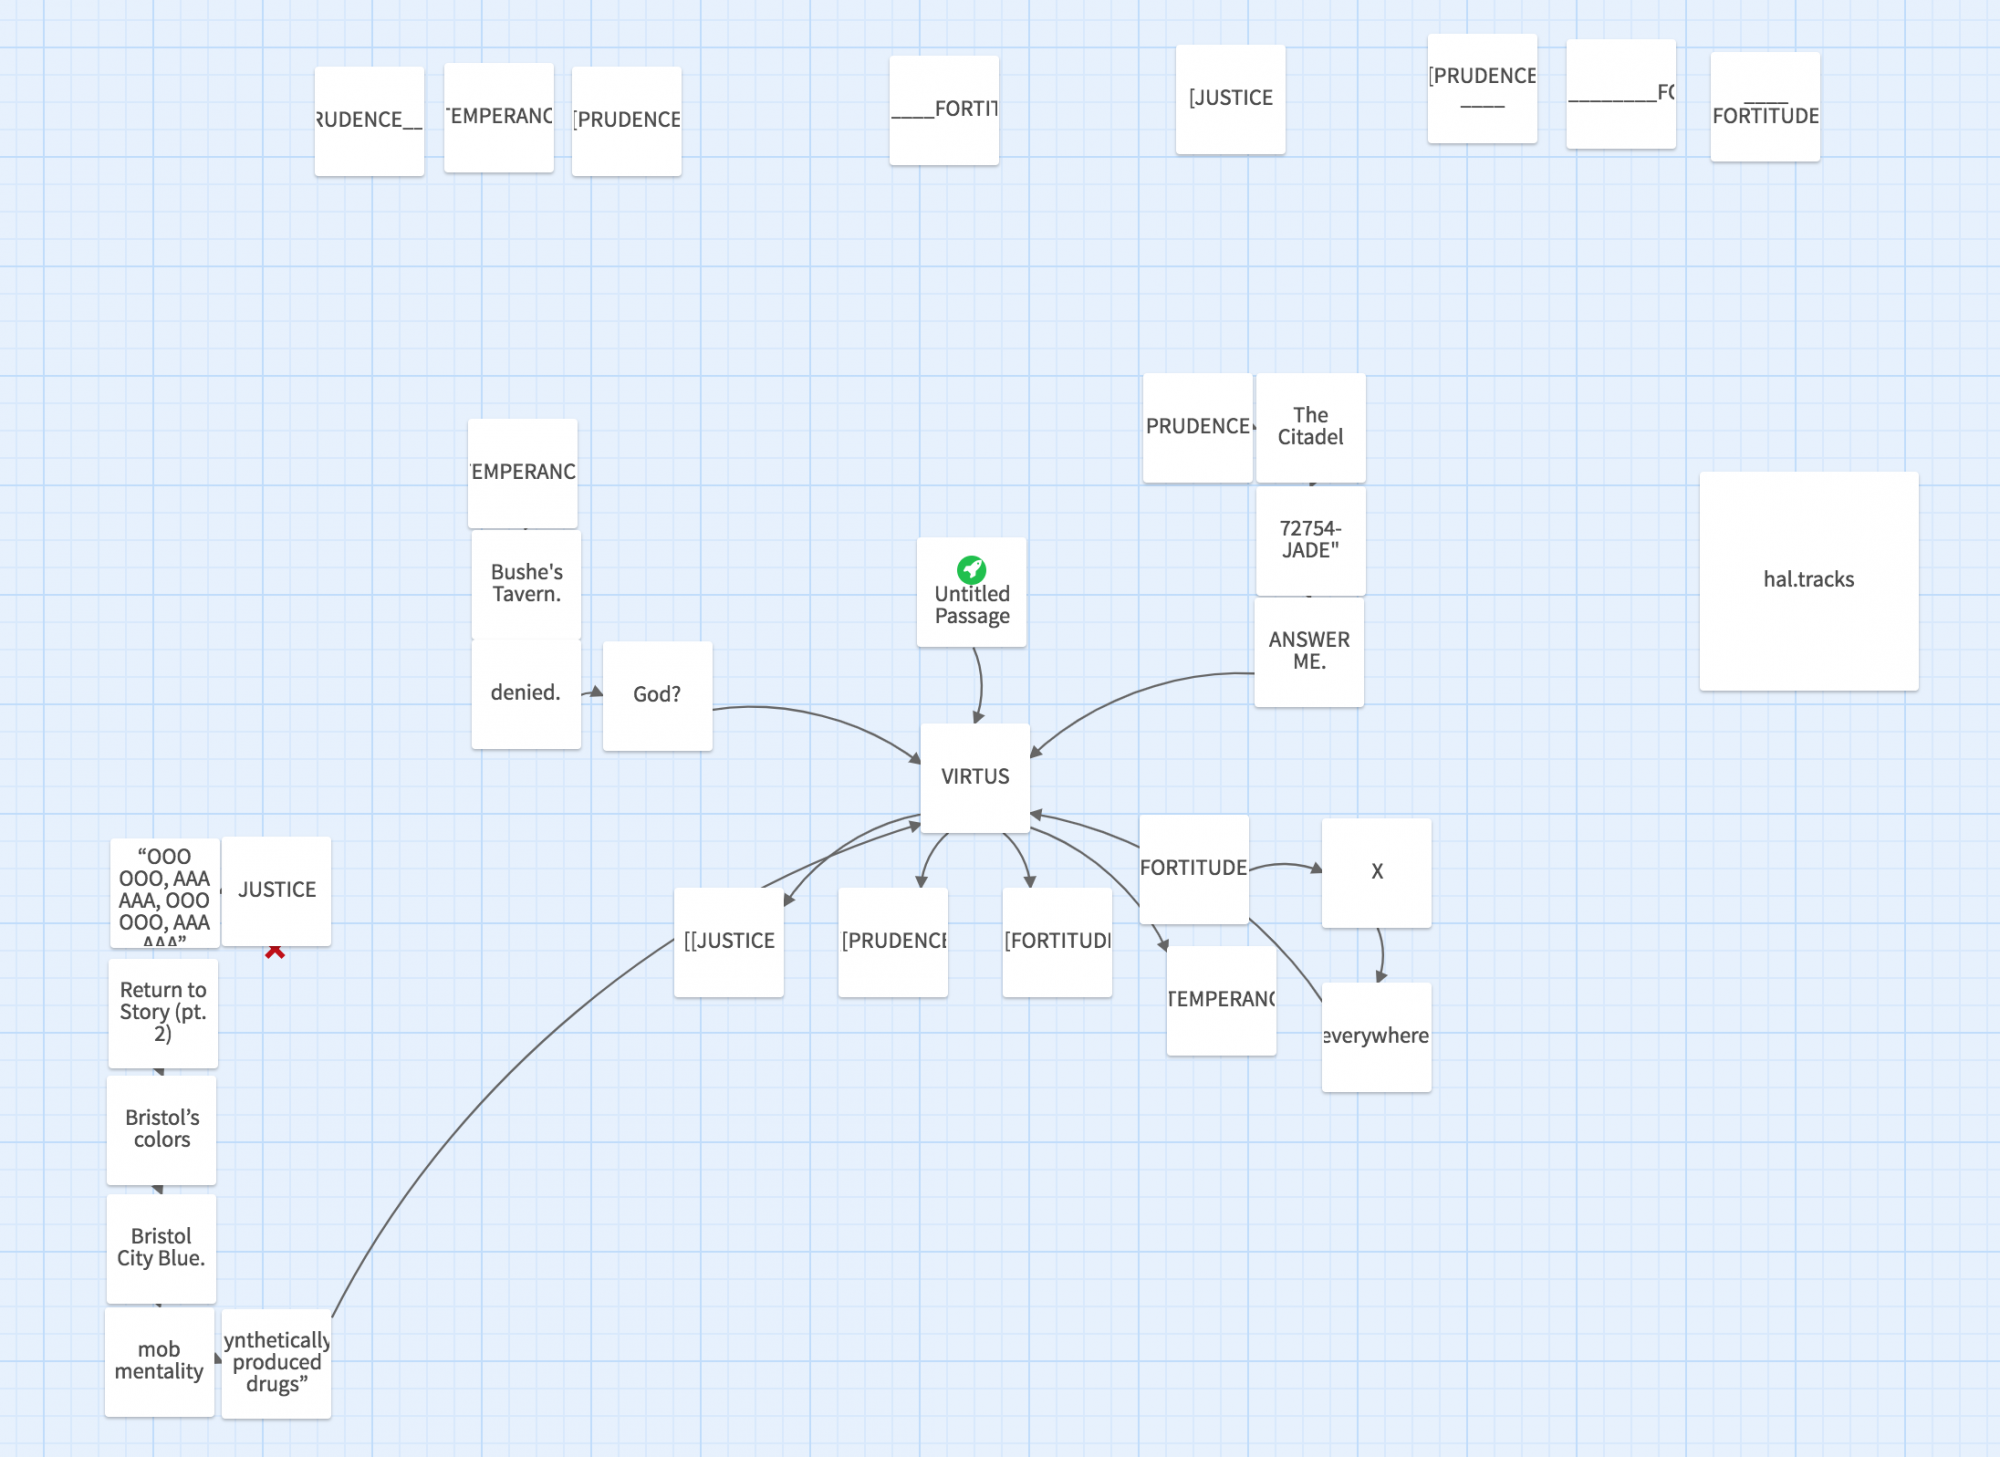Select the [PRUDENCE card between [[JUSTICE and [FORTITUDI
2000x1457 pixels.
892,942
